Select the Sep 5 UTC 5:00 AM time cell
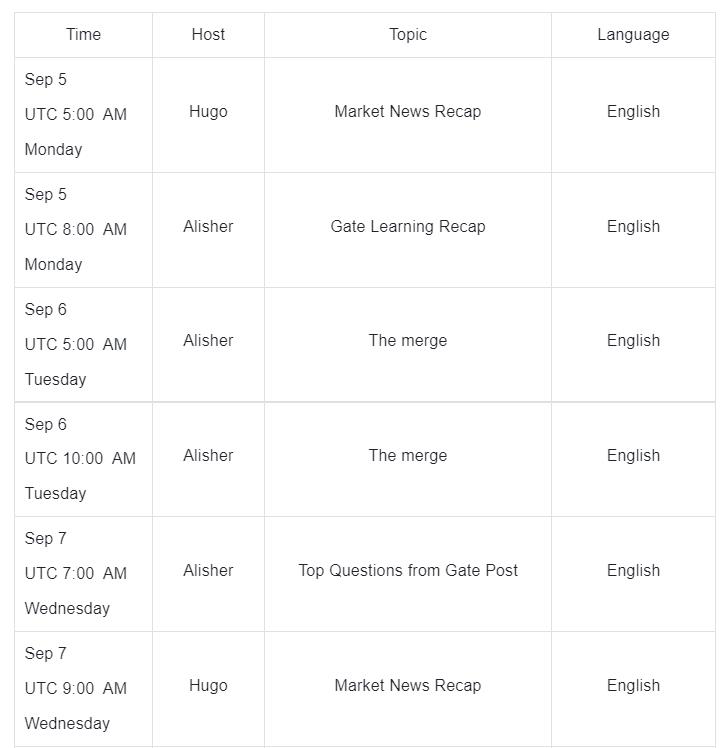The image size is (728, 748). (76, 114)
